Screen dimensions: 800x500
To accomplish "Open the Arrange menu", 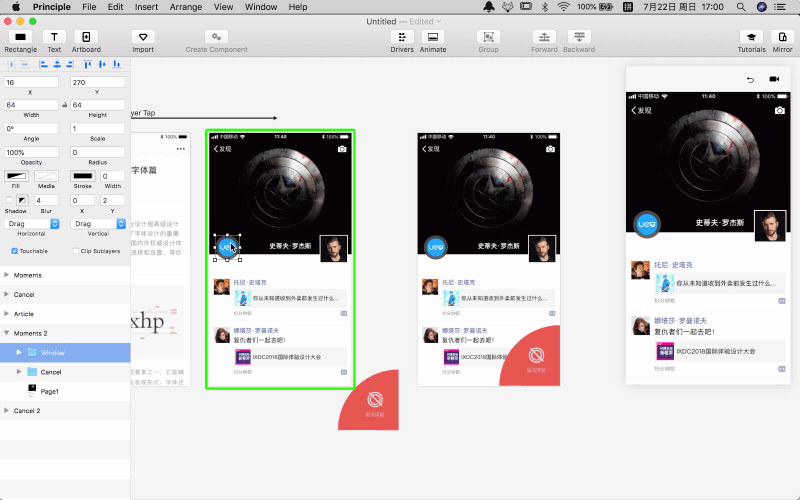I will [186, 6].
